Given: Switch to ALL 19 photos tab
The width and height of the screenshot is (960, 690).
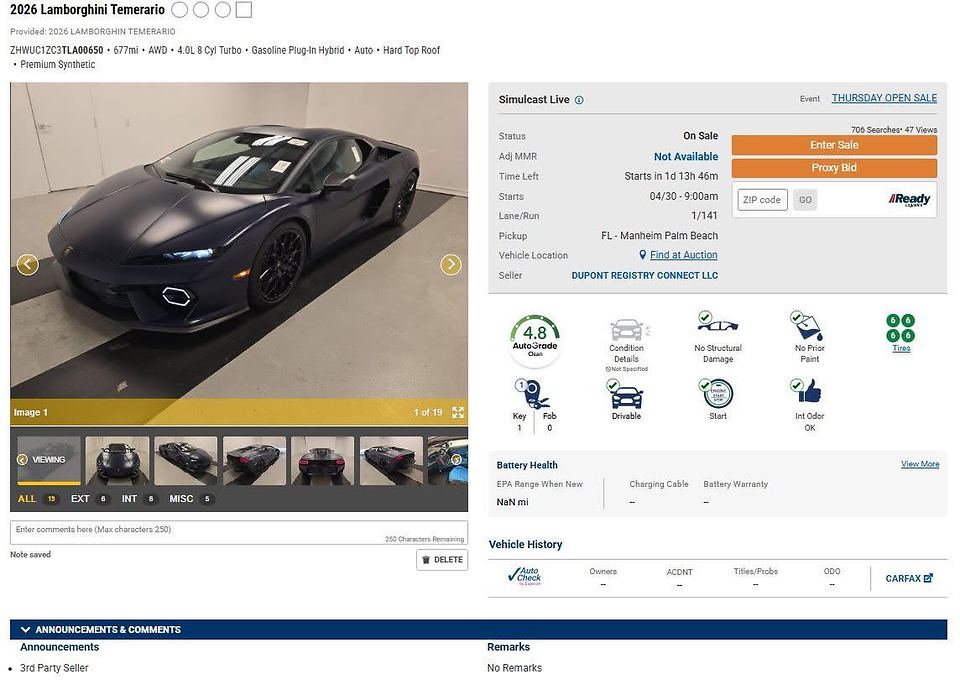Looking at the screenshot, I should point(37,499).
